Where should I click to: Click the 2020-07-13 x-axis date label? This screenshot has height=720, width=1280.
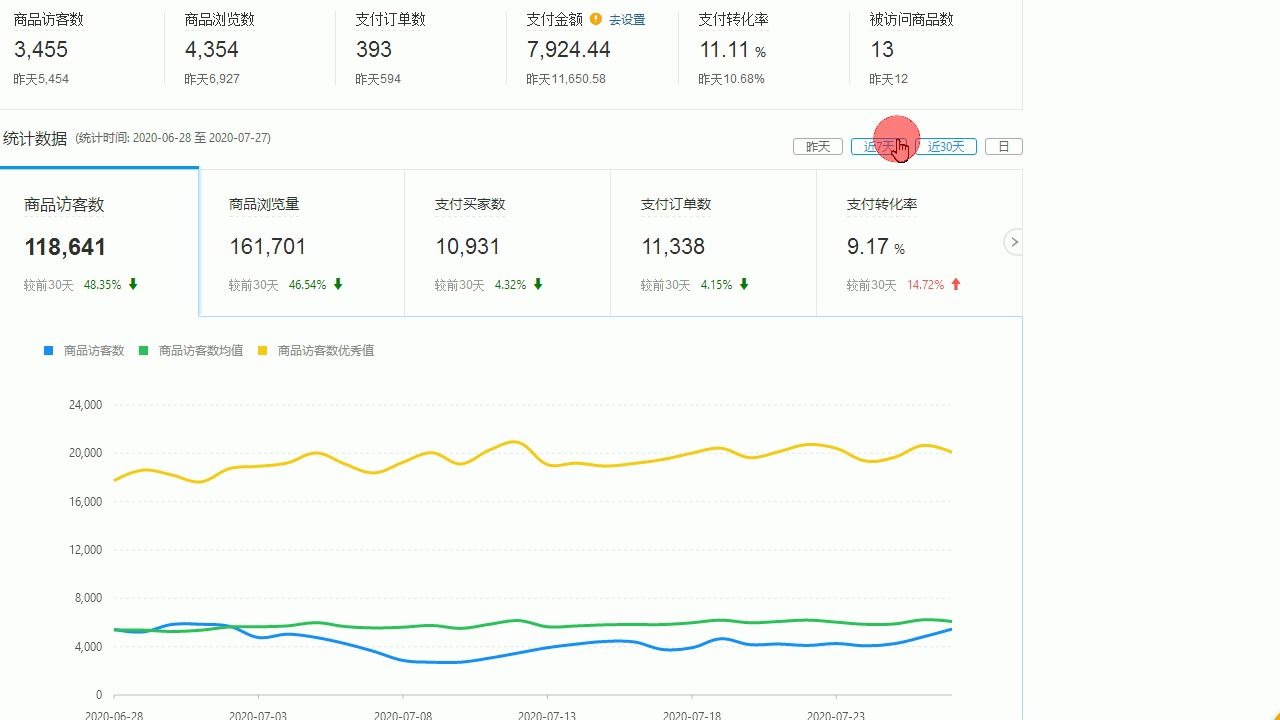pos(547,714)
